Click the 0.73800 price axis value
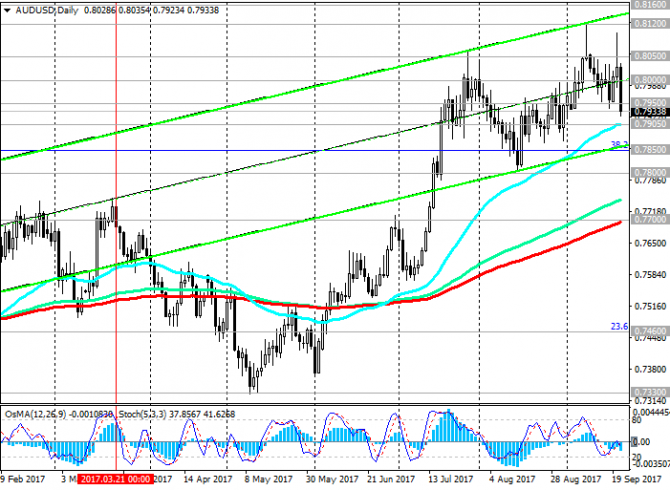This screenshot has width=670, height=490. 650,369
